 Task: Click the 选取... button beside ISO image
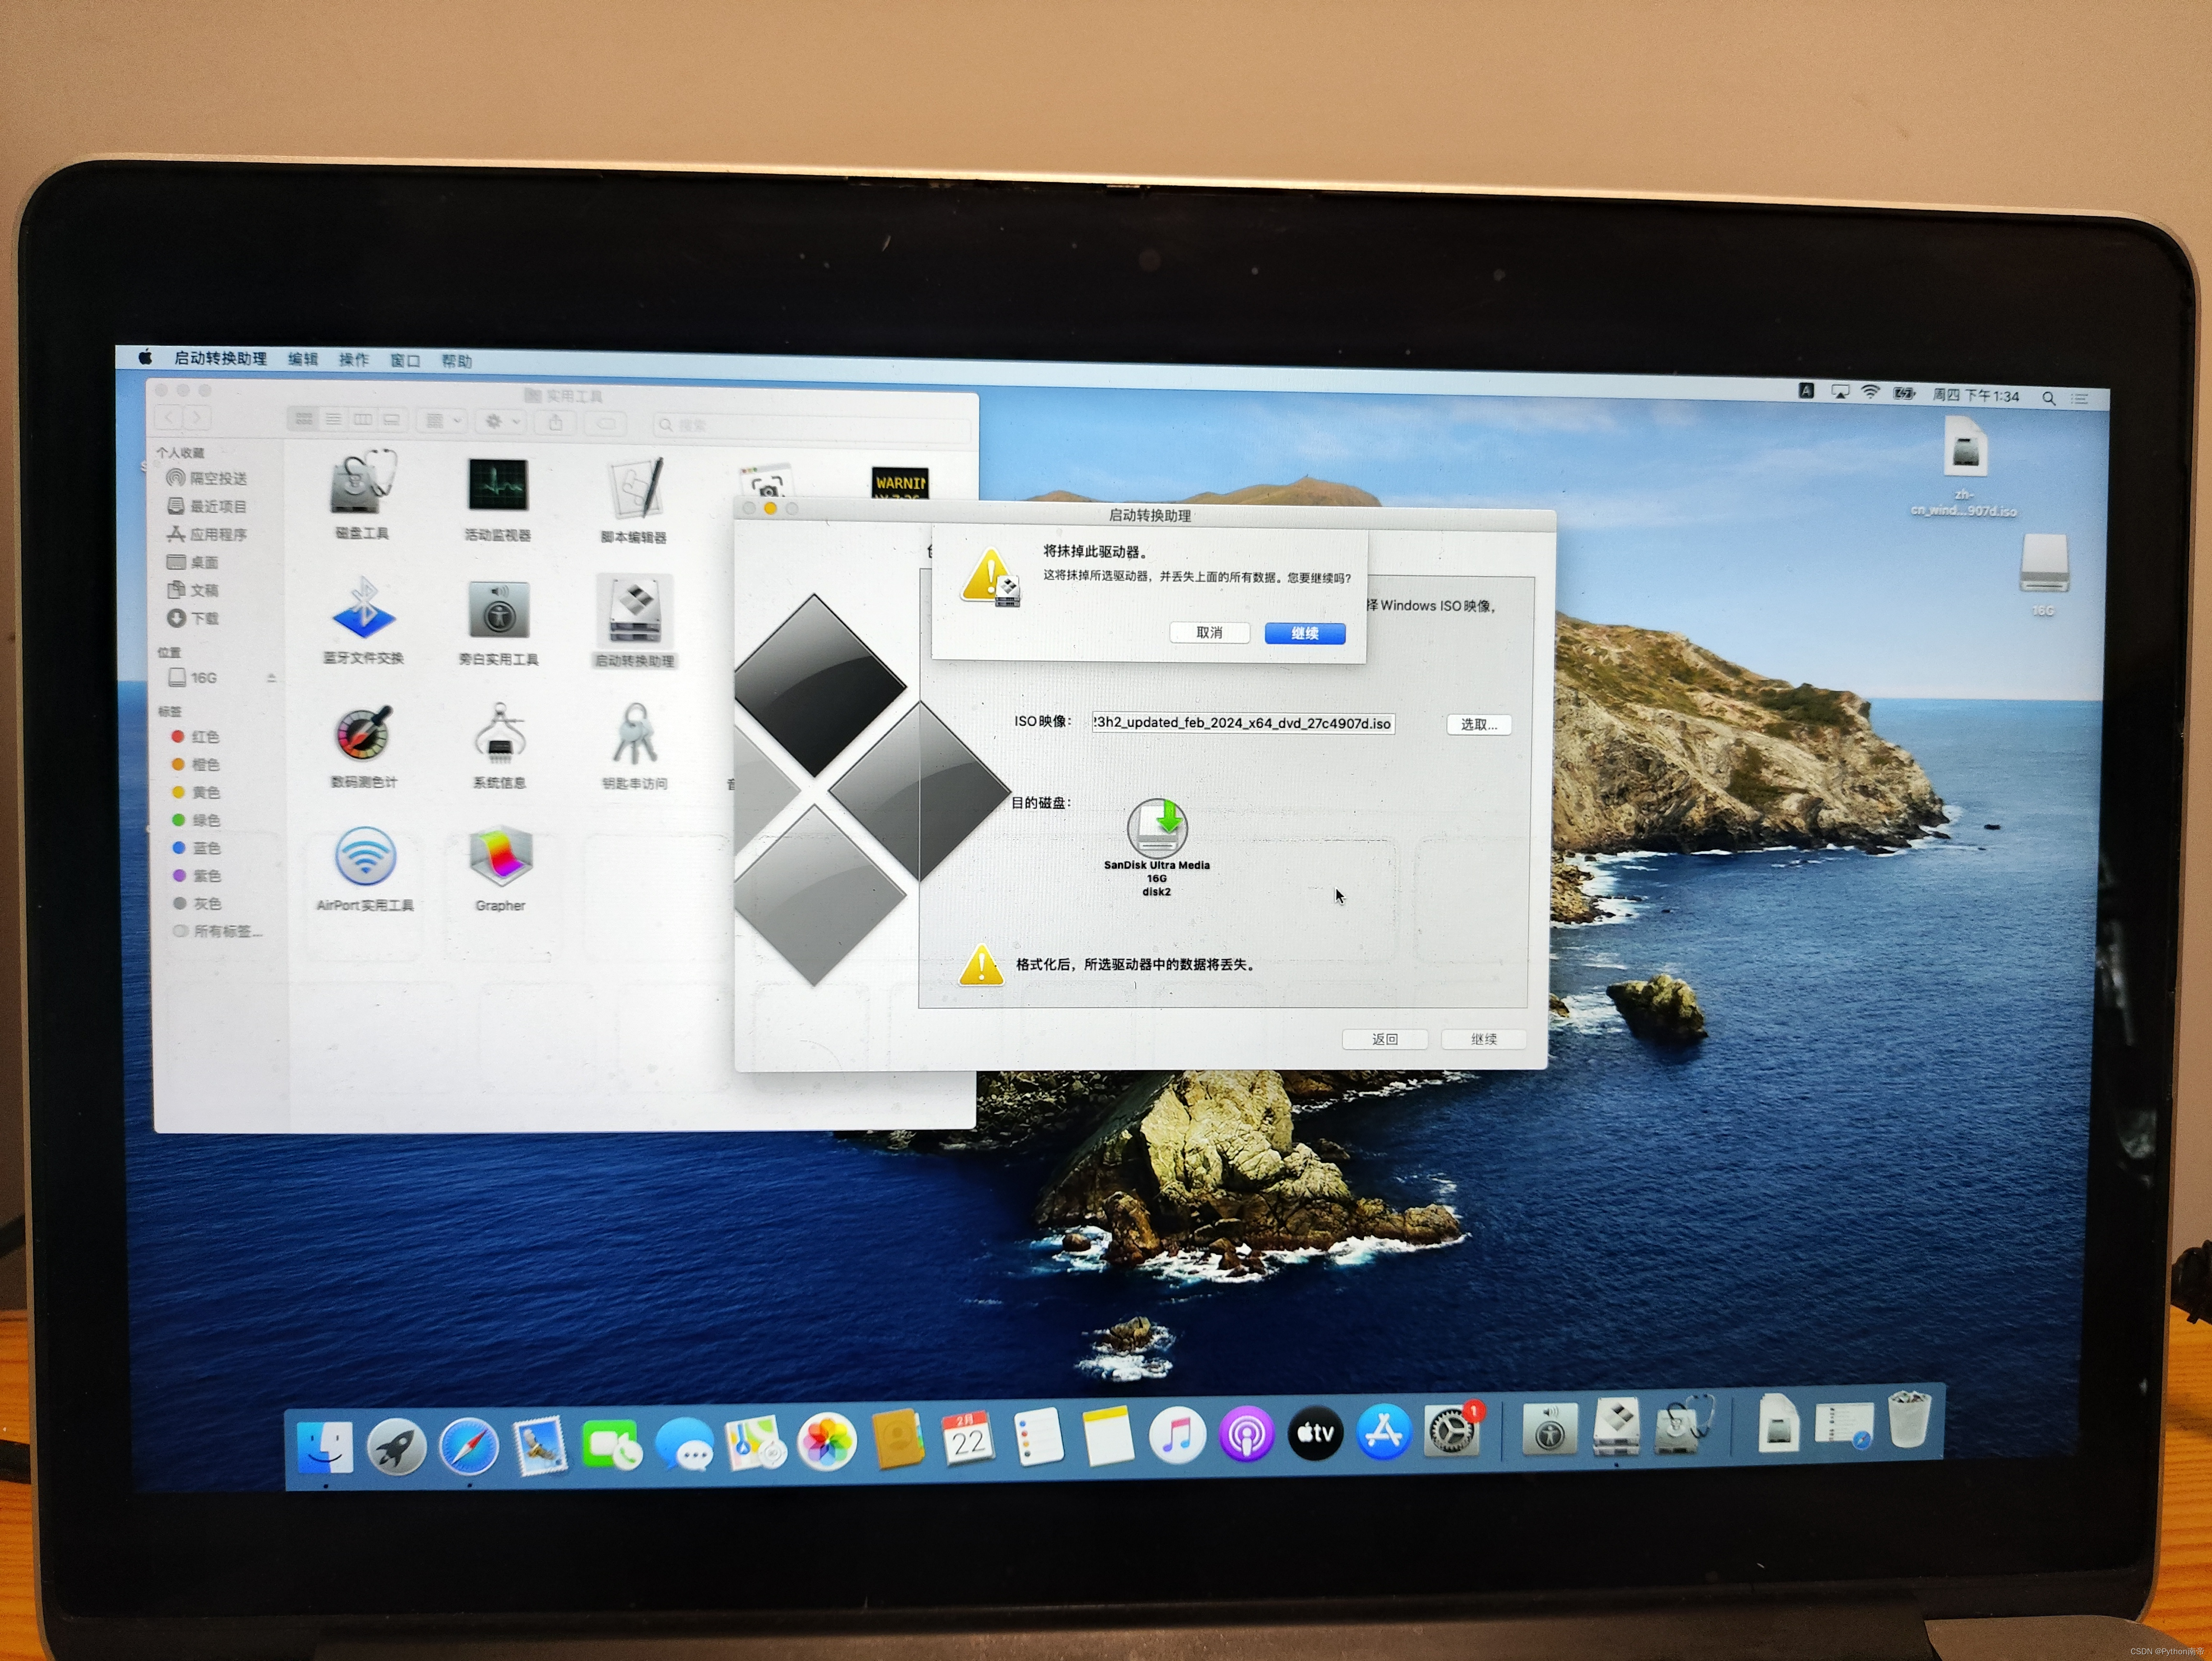(1478, 724)
